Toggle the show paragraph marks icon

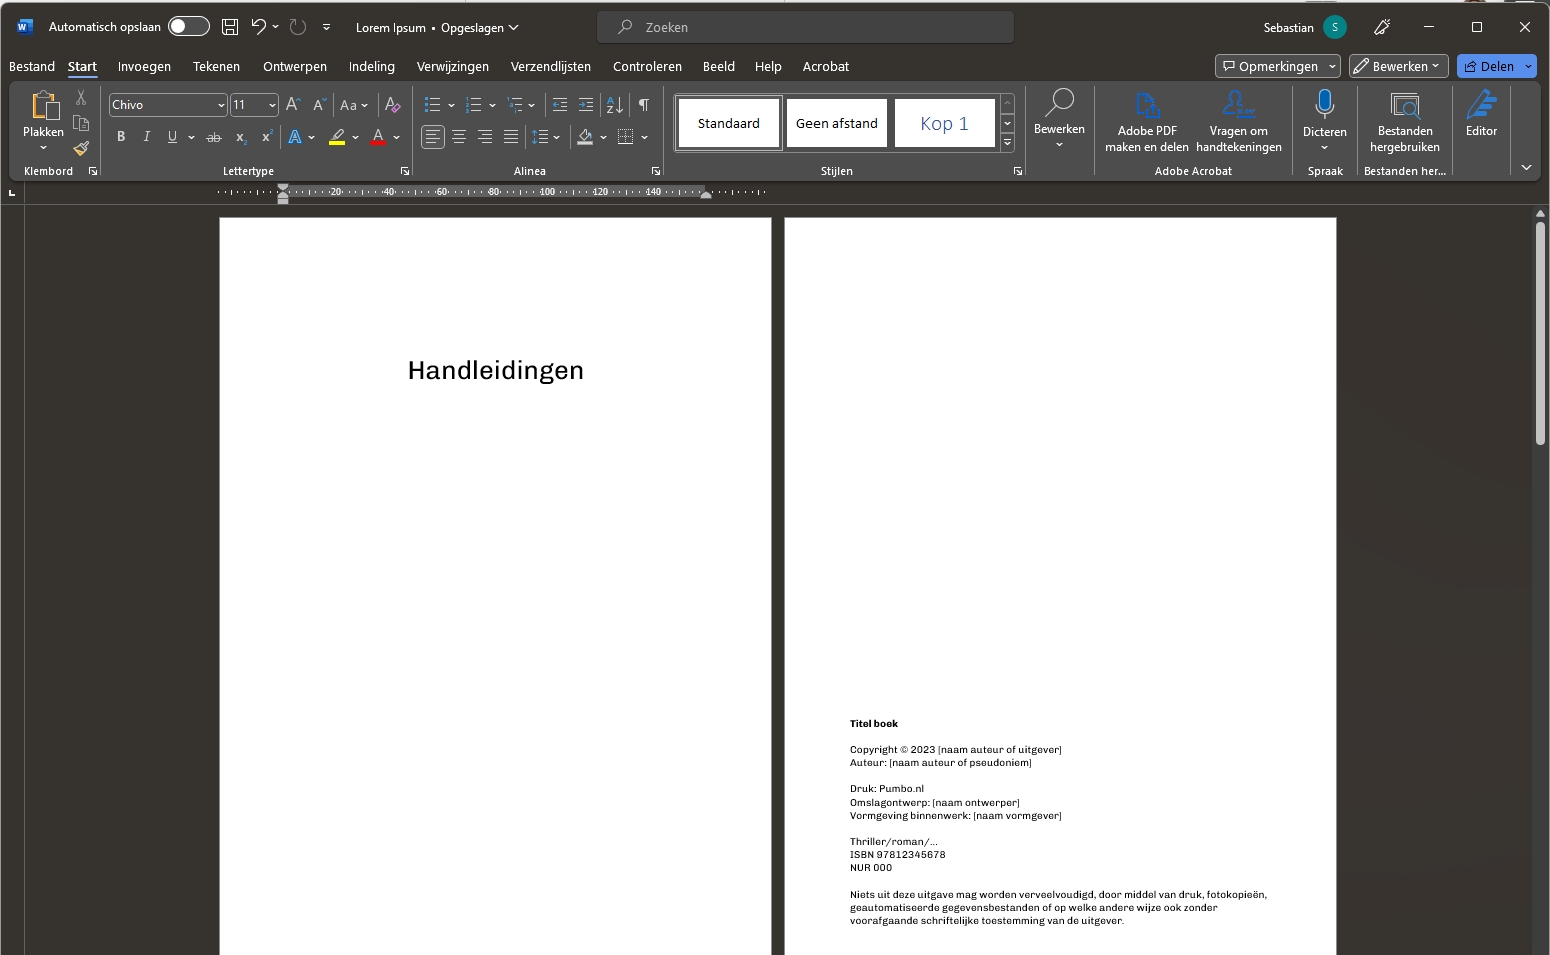point(644,105)
